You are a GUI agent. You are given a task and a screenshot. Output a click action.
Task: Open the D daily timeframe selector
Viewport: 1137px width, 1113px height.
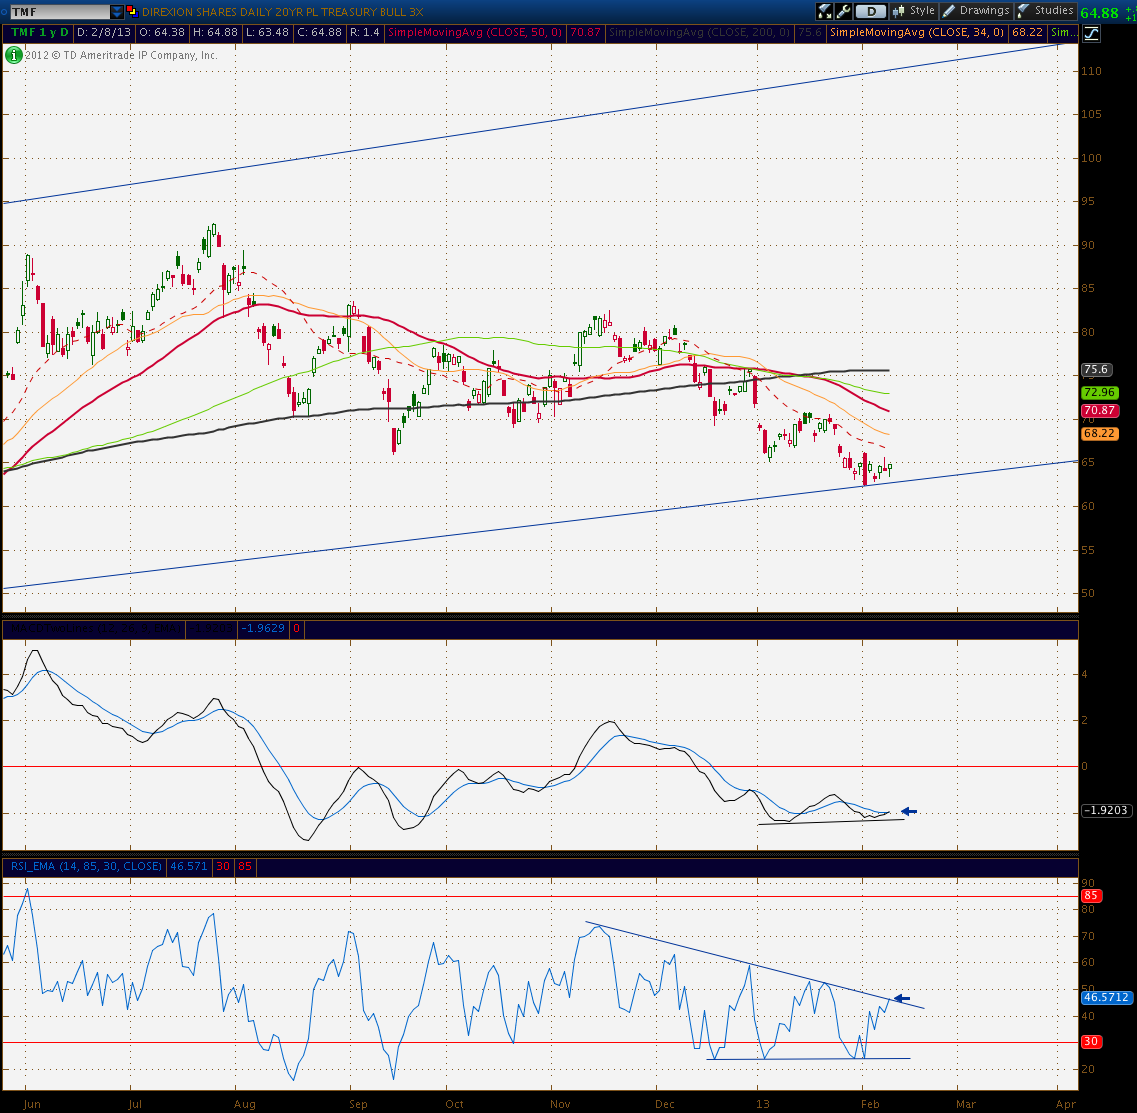pyautogui.click(x=870, y=11)
